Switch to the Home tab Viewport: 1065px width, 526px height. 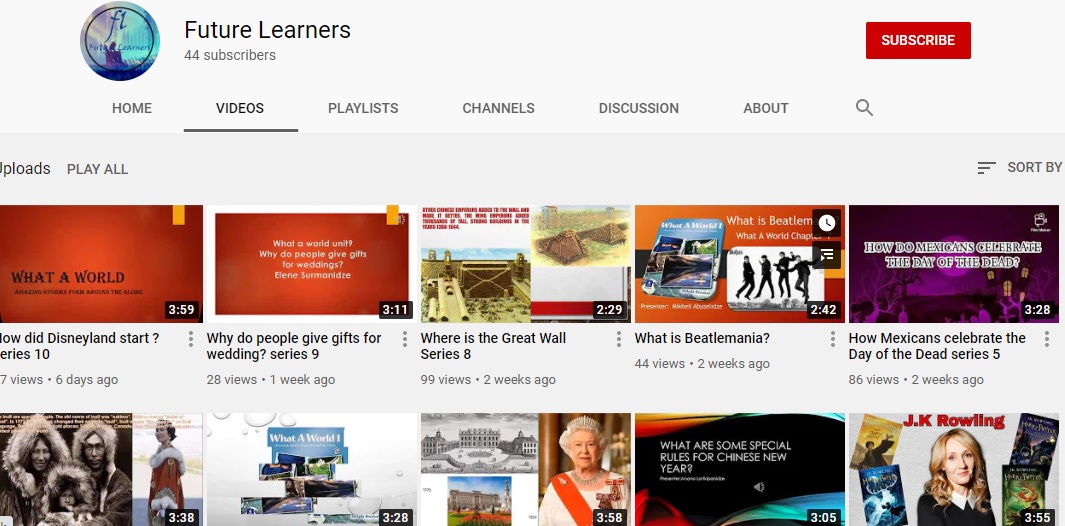[x=132, y=108]
